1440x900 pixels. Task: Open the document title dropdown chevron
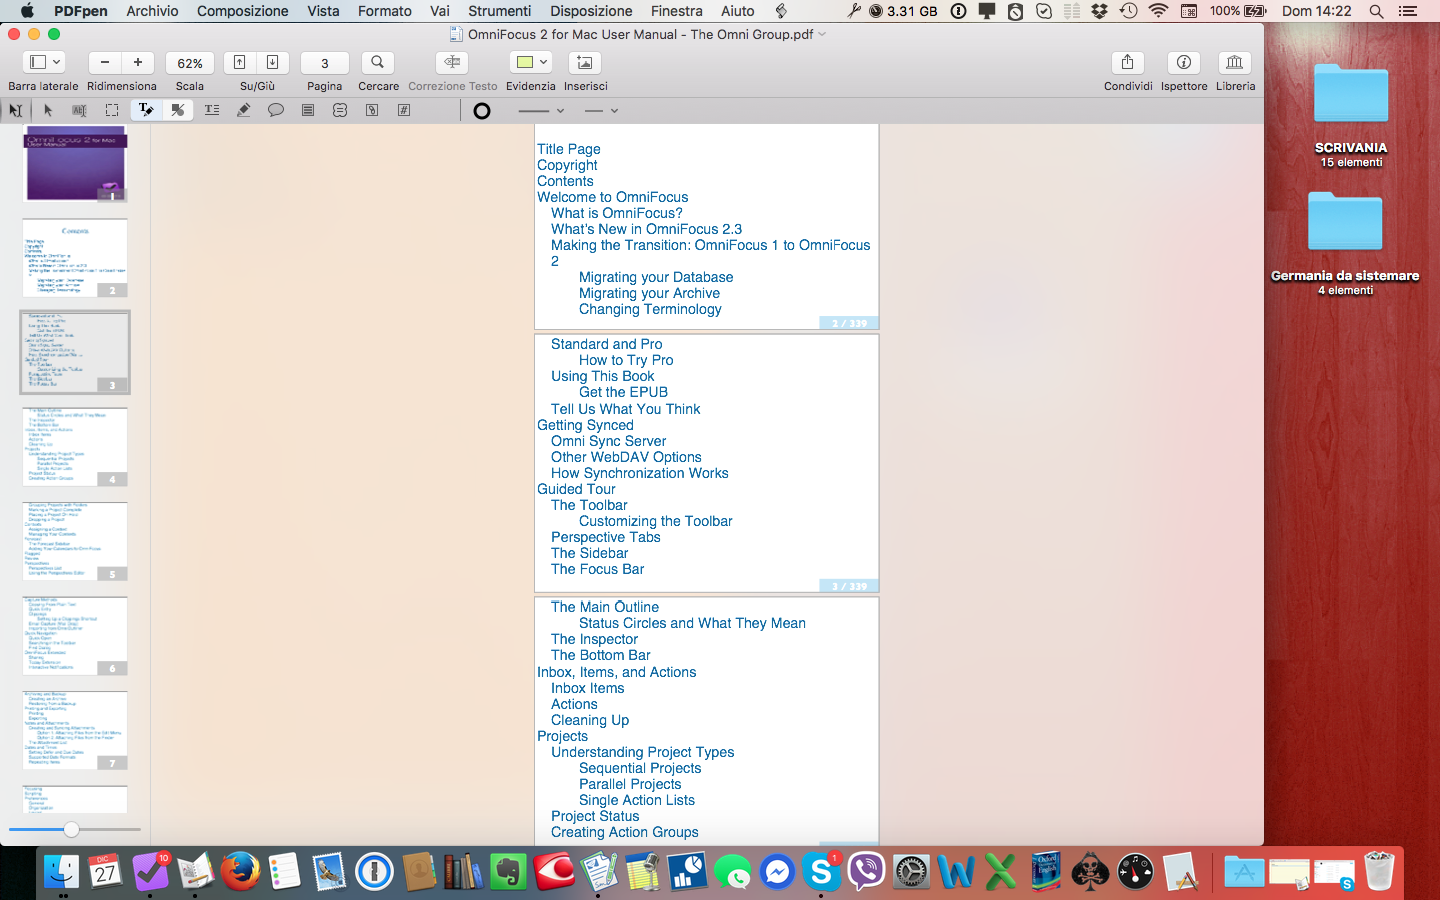tap(822, 34)
